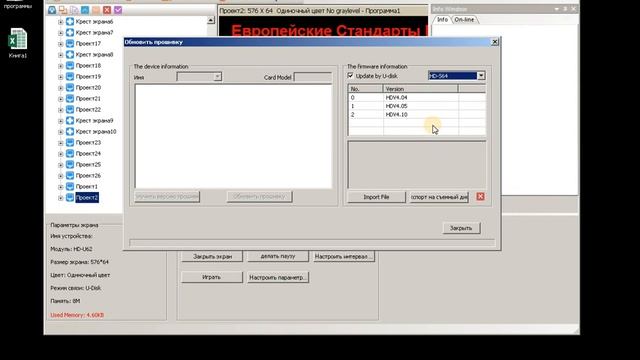Click the Модуль: HD-U62 text
The image size is (640, 360).
coord(71,249)
